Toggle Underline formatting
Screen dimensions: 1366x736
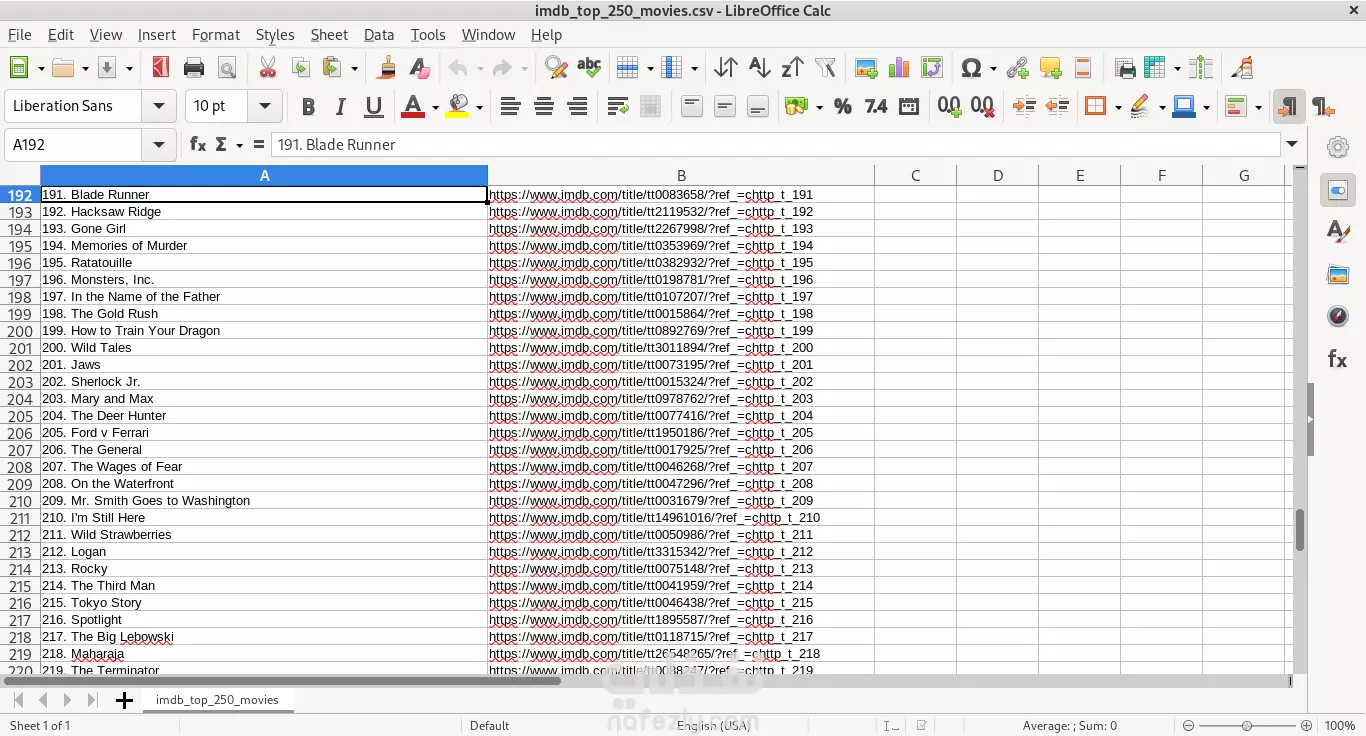click(x=374, y=106)
